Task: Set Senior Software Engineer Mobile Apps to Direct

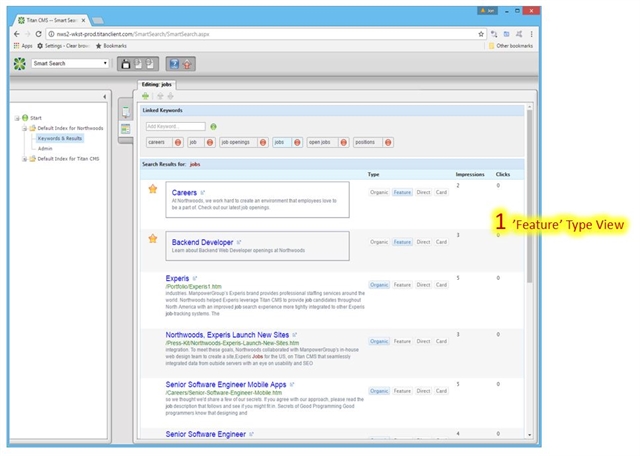Action: (x=423, y=391)
